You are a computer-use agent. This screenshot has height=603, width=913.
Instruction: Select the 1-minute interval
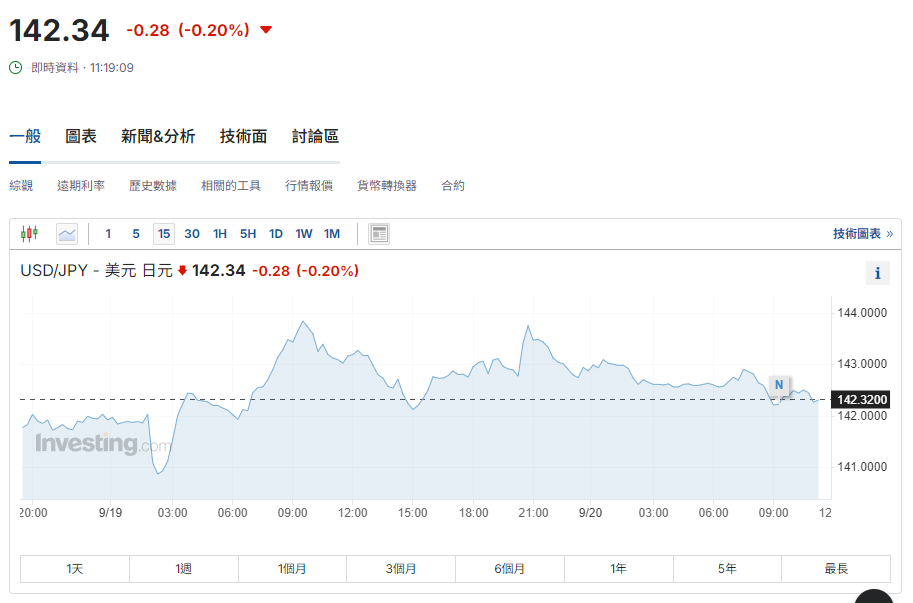click(x=109, y=234)
